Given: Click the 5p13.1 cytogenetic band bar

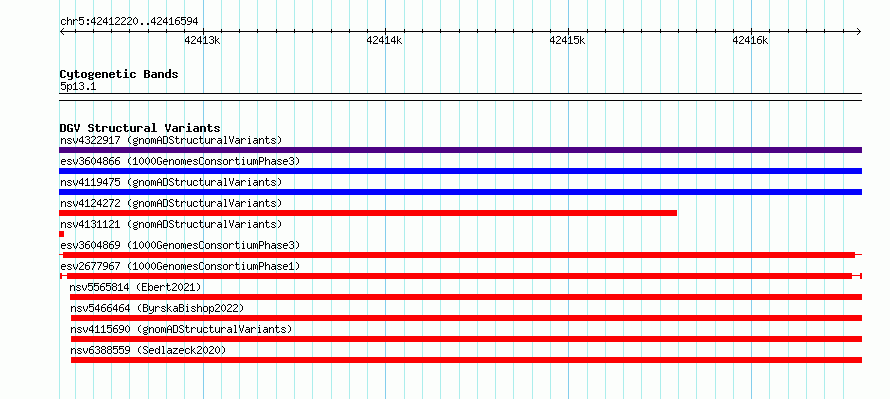Looking at the screenshot, I should pos(460,97).
